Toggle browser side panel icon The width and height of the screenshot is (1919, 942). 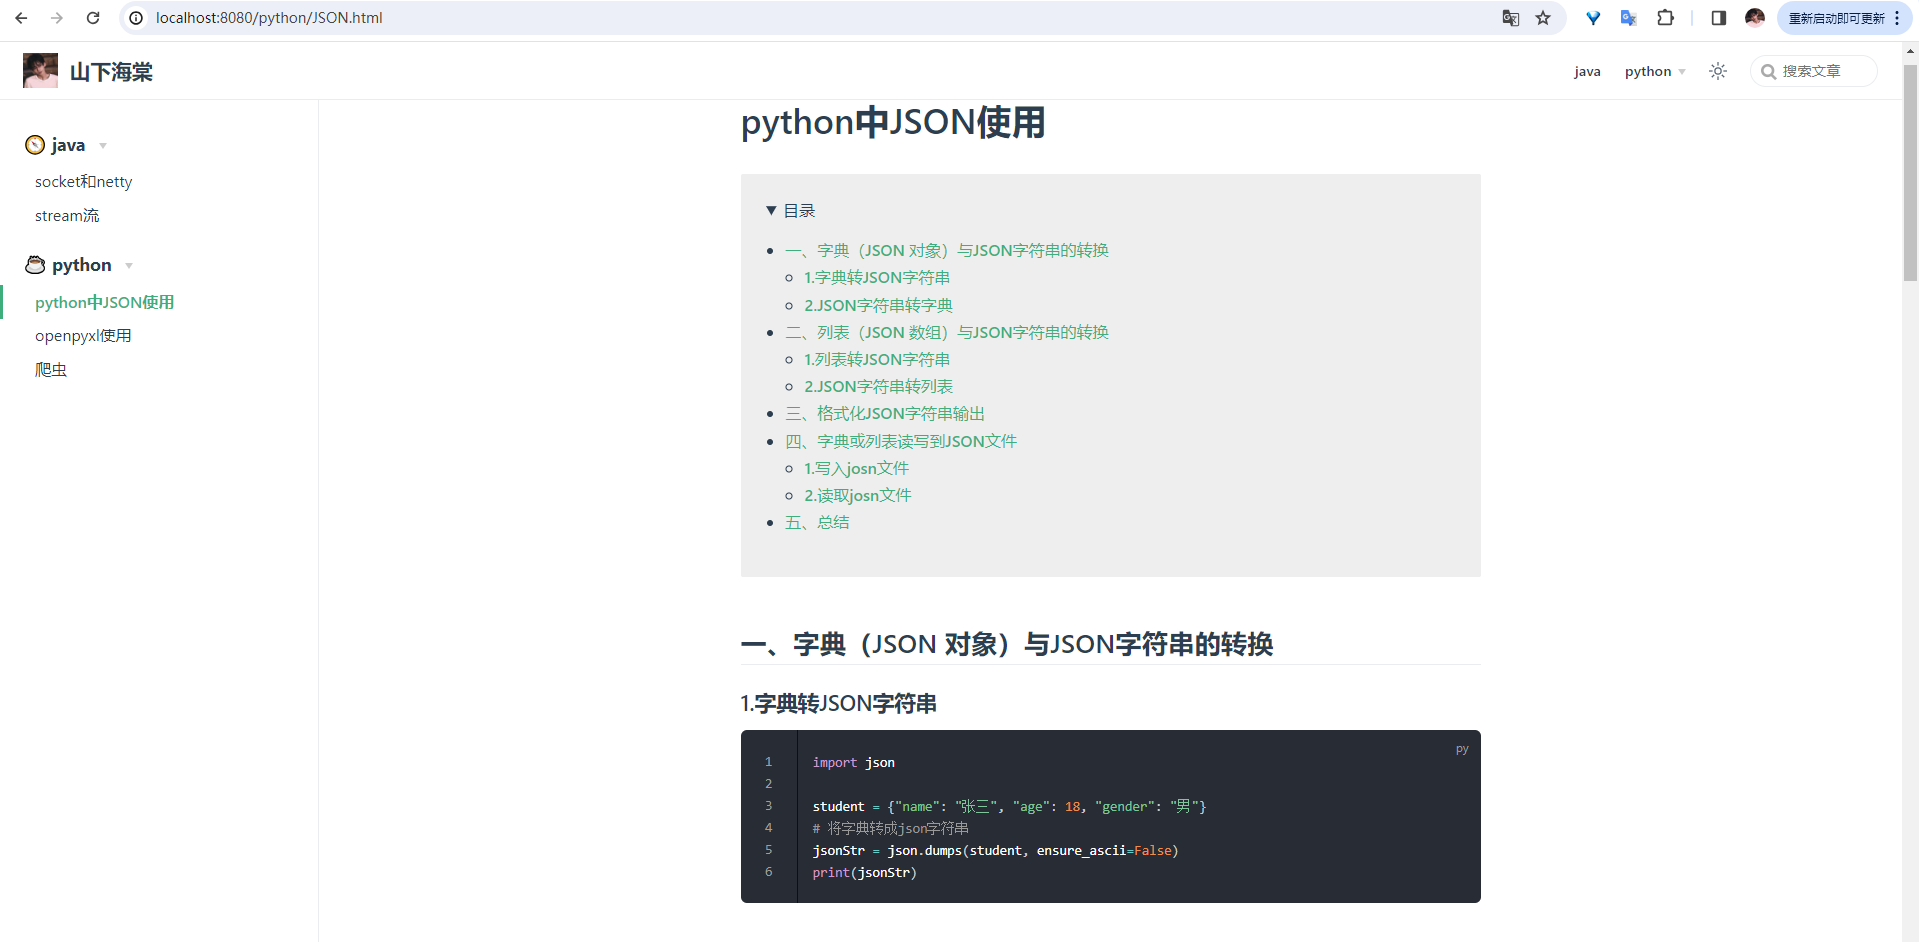click(1719, 18)
